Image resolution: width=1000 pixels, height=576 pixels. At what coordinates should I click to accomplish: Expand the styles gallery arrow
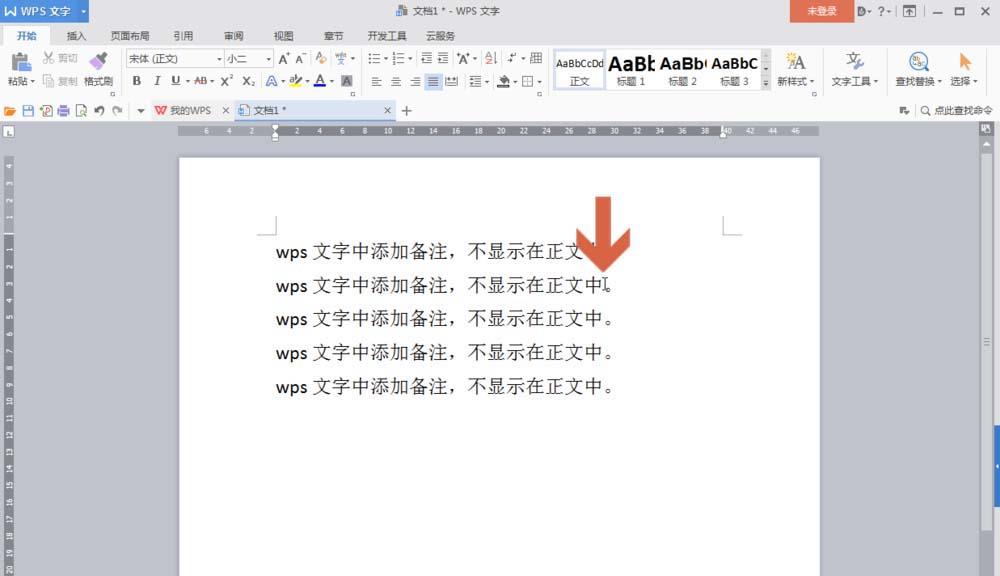766,82
